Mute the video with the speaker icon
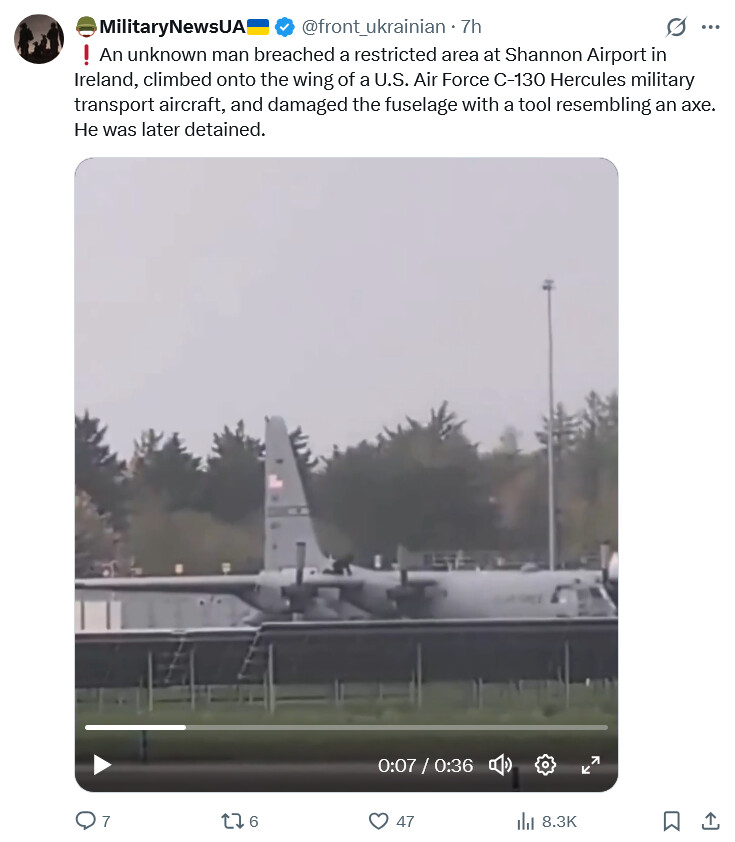The width and height of the screenshot is (735, 842). coord(500,765)
